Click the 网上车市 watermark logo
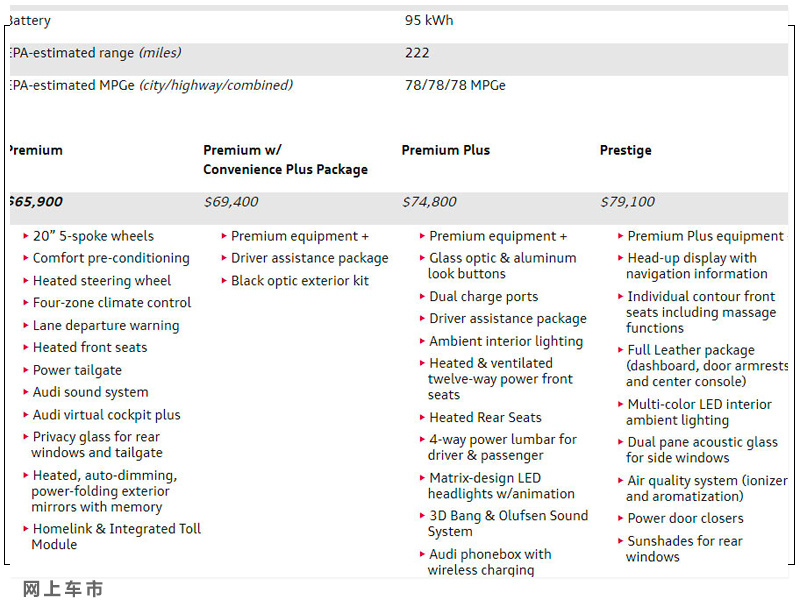Image resolution: width=800 pixels, height=600 pixels. (63, 589)
